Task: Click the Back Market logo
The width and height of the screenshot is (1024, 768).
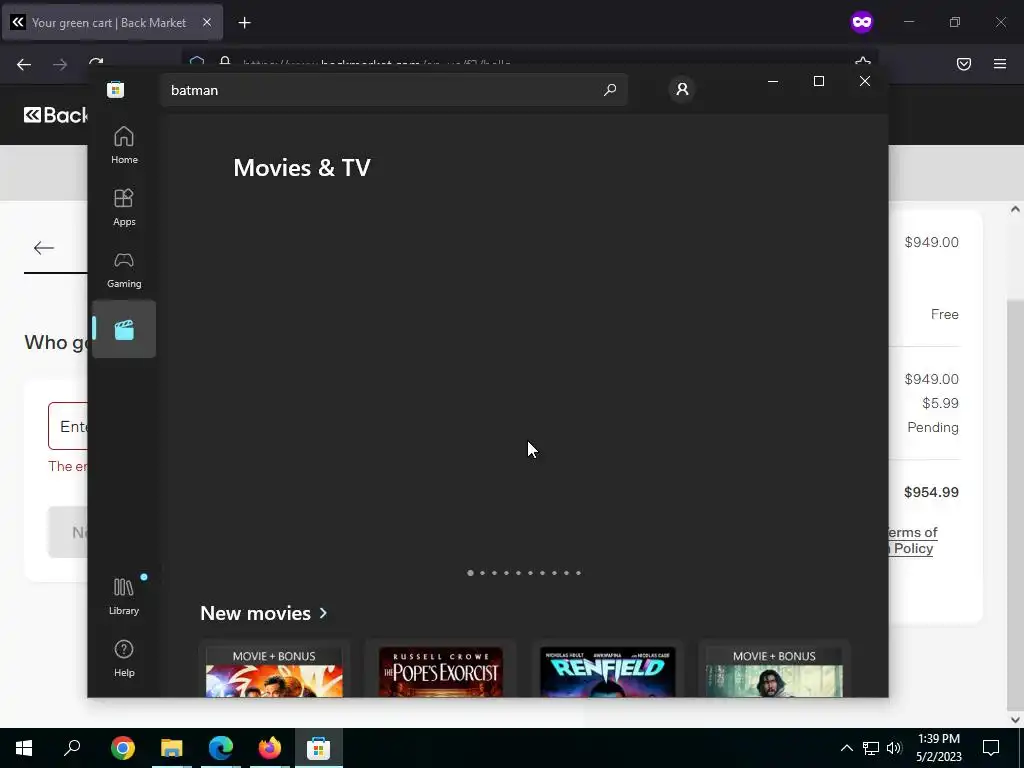Action: pos(56,115)
